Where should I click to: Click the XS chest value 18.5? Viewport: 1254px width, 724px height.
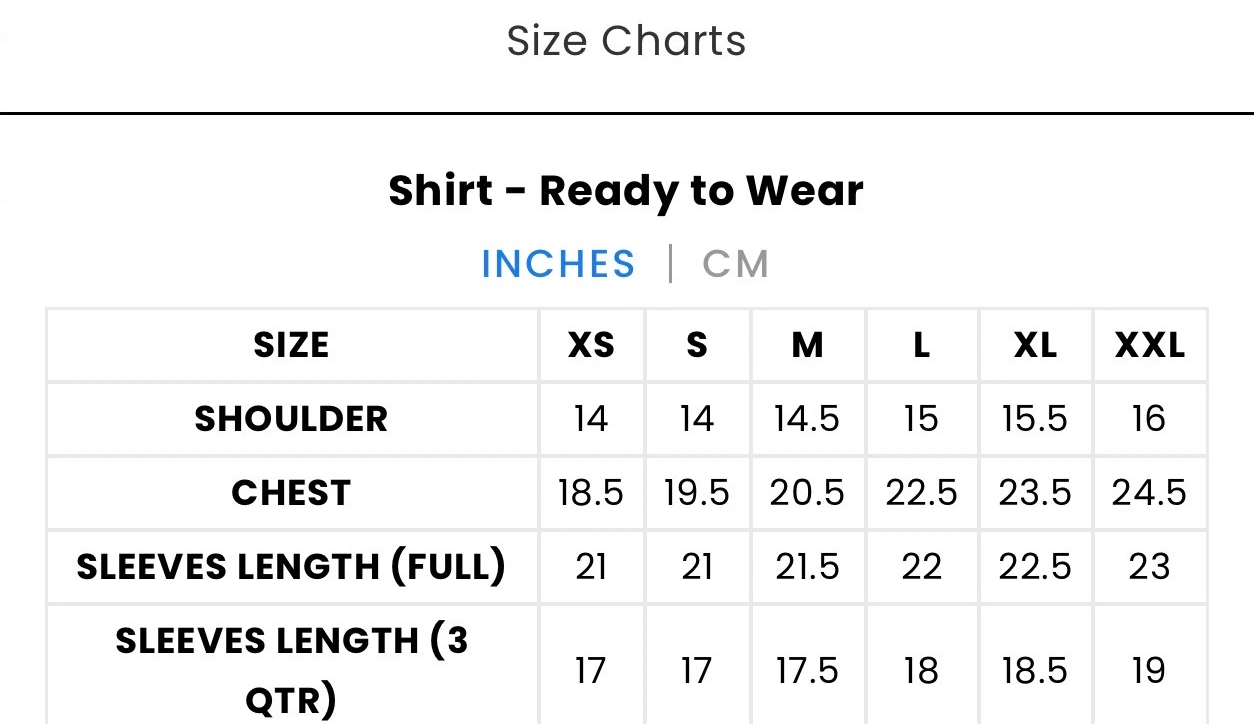pyautogui.click(x=591, y=493)
